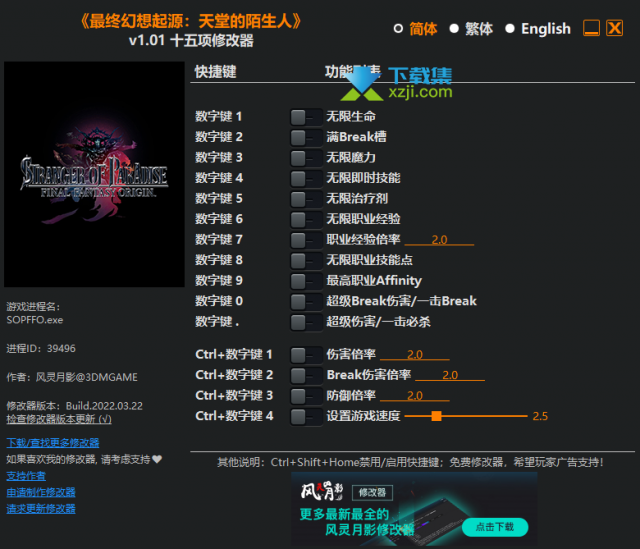Turn on 最高职业Affinity toggle
The image size is (640, 549).
306,281
